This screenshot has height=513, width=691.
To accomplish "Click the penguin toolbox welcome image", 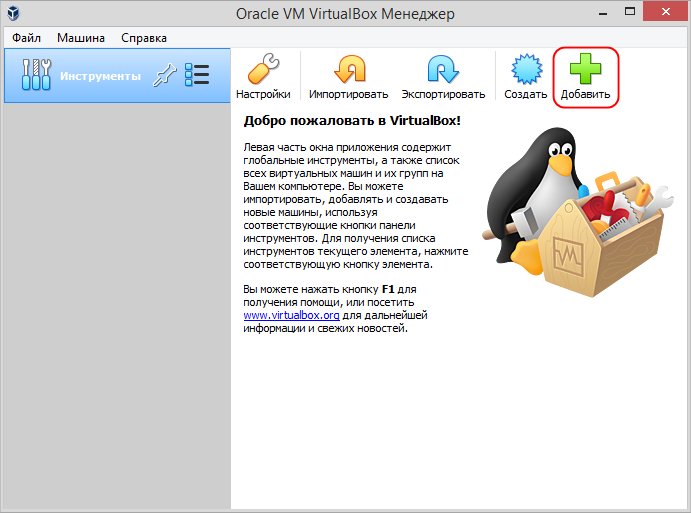I will pyautogui.click(x=577, y=213).
